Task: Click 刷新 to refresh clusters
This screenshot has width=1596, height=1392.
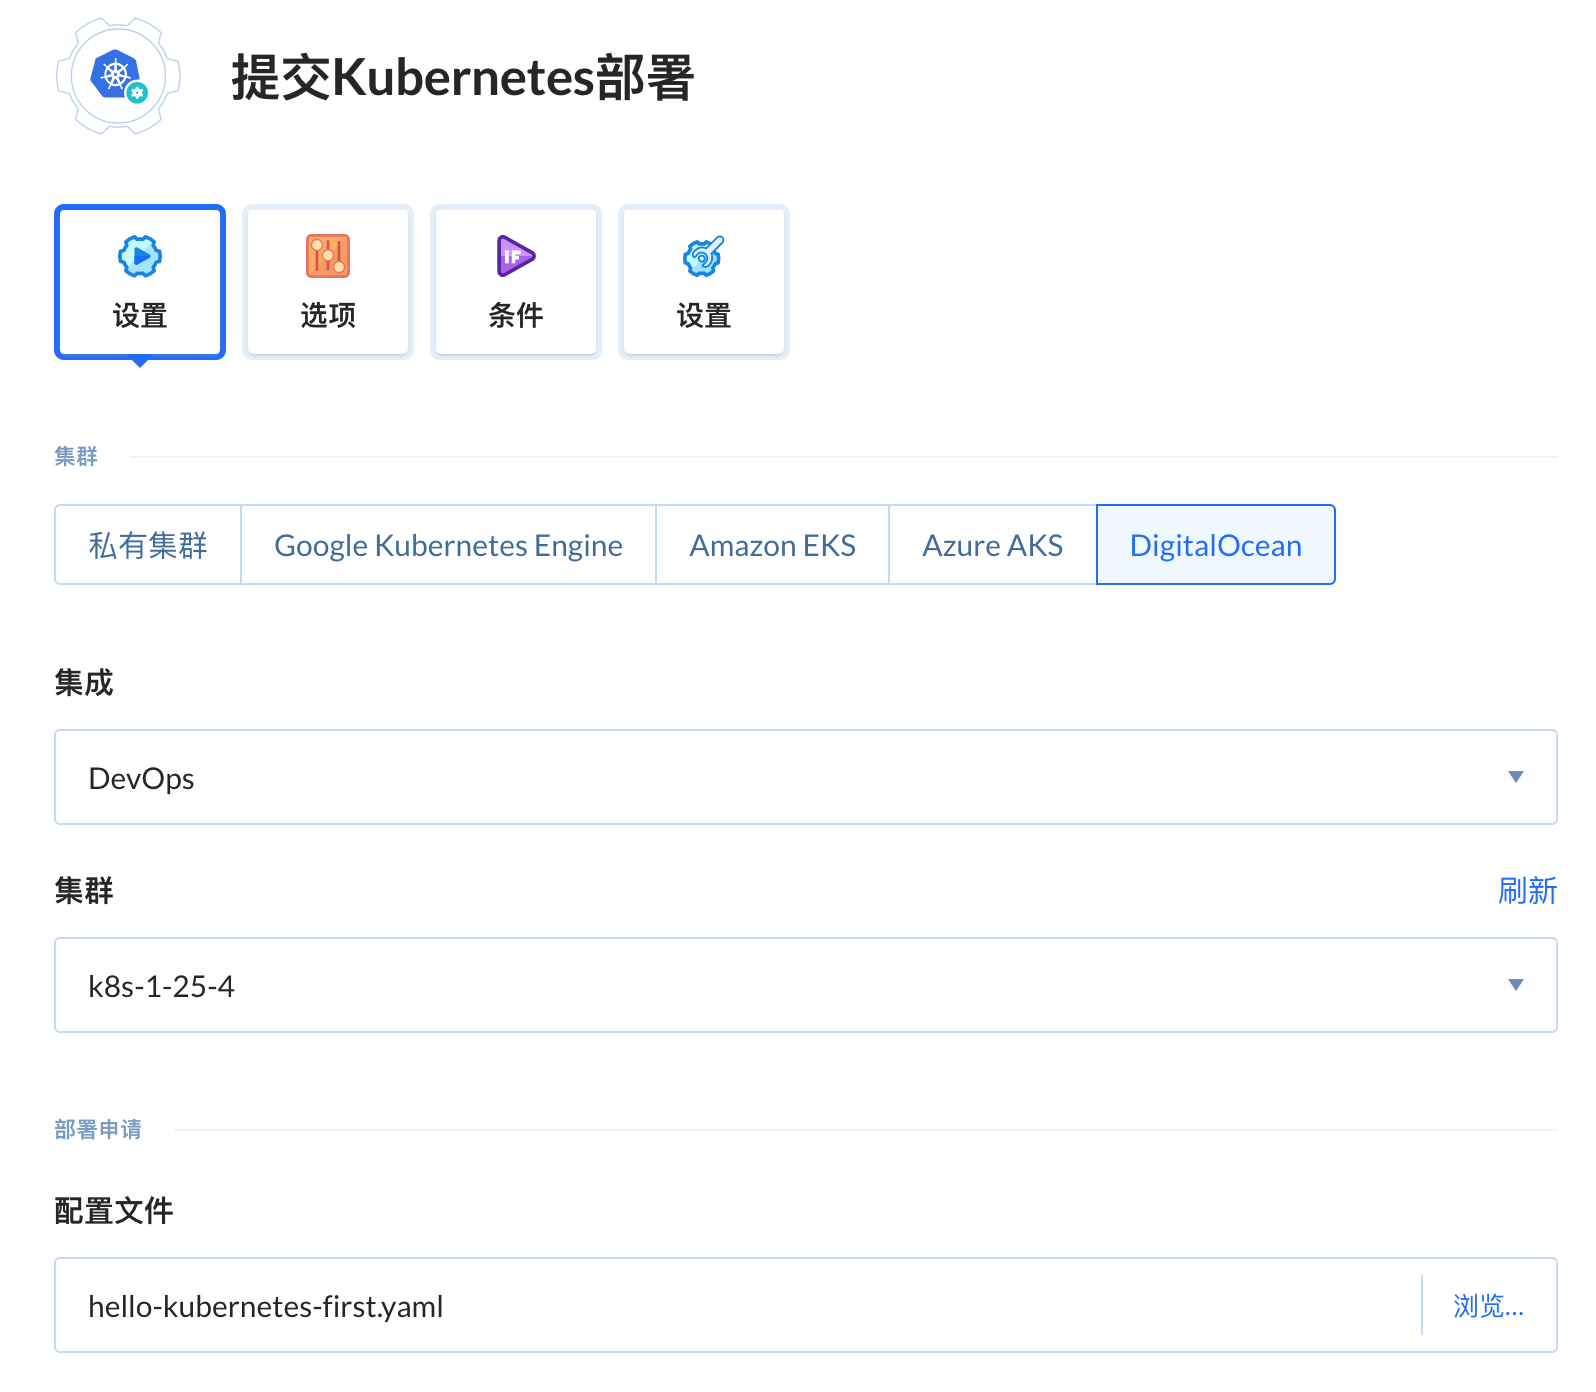Action: pos(1527,890)
